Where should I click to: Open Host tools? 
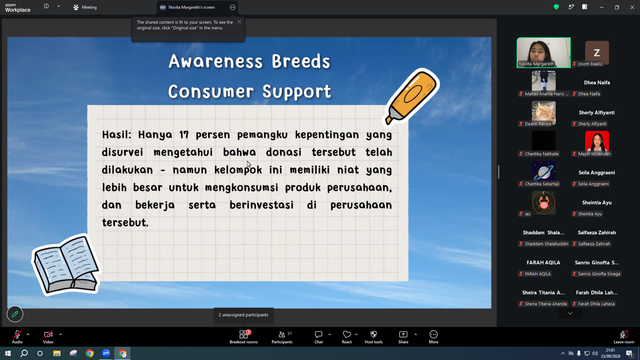coord(373,337)
